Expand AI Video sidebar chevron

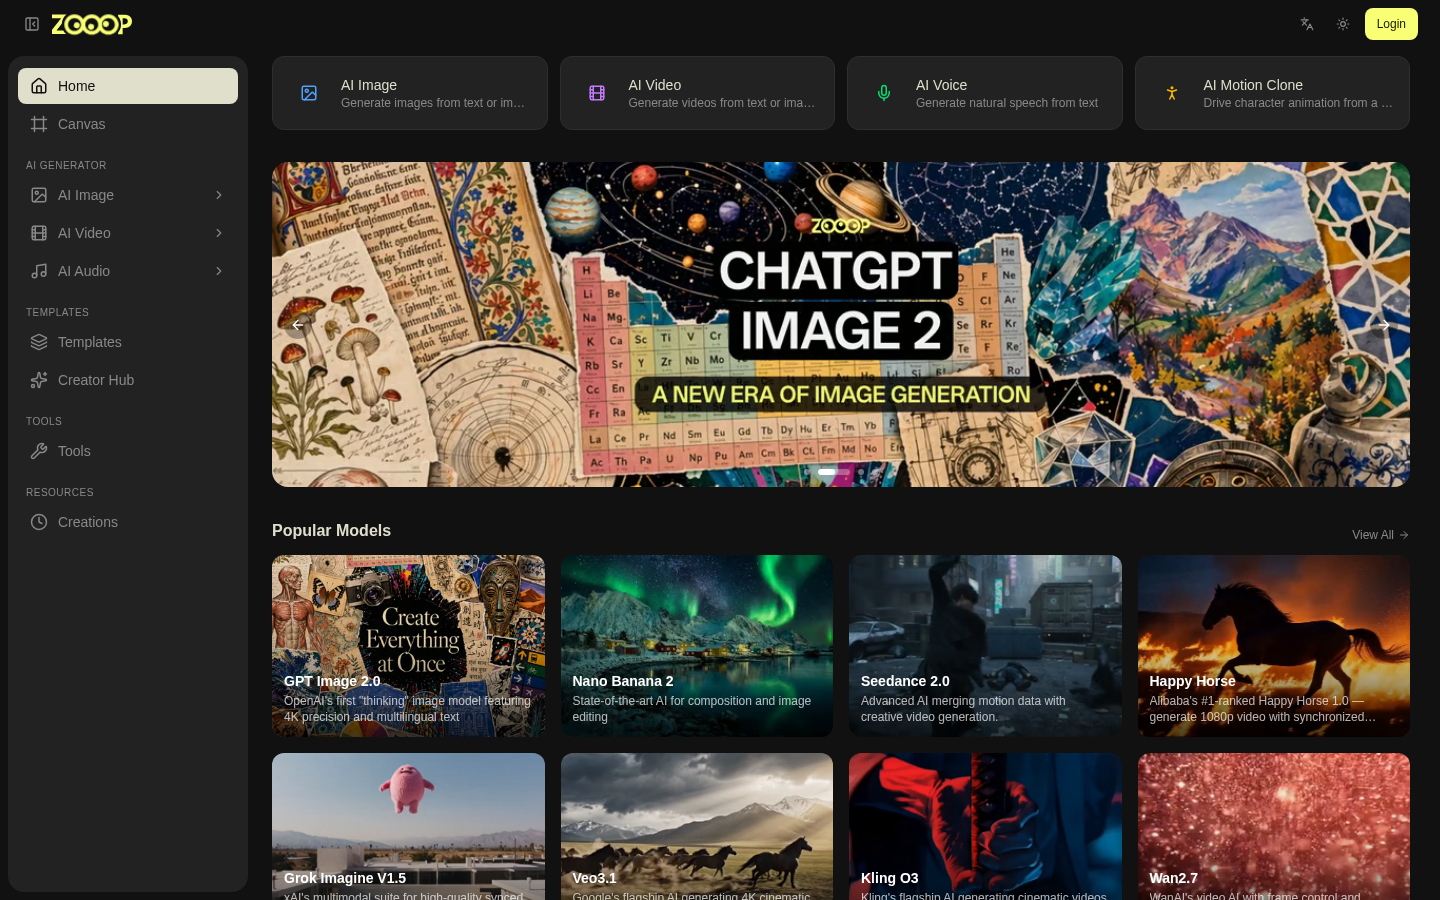[x=219, y=233]
